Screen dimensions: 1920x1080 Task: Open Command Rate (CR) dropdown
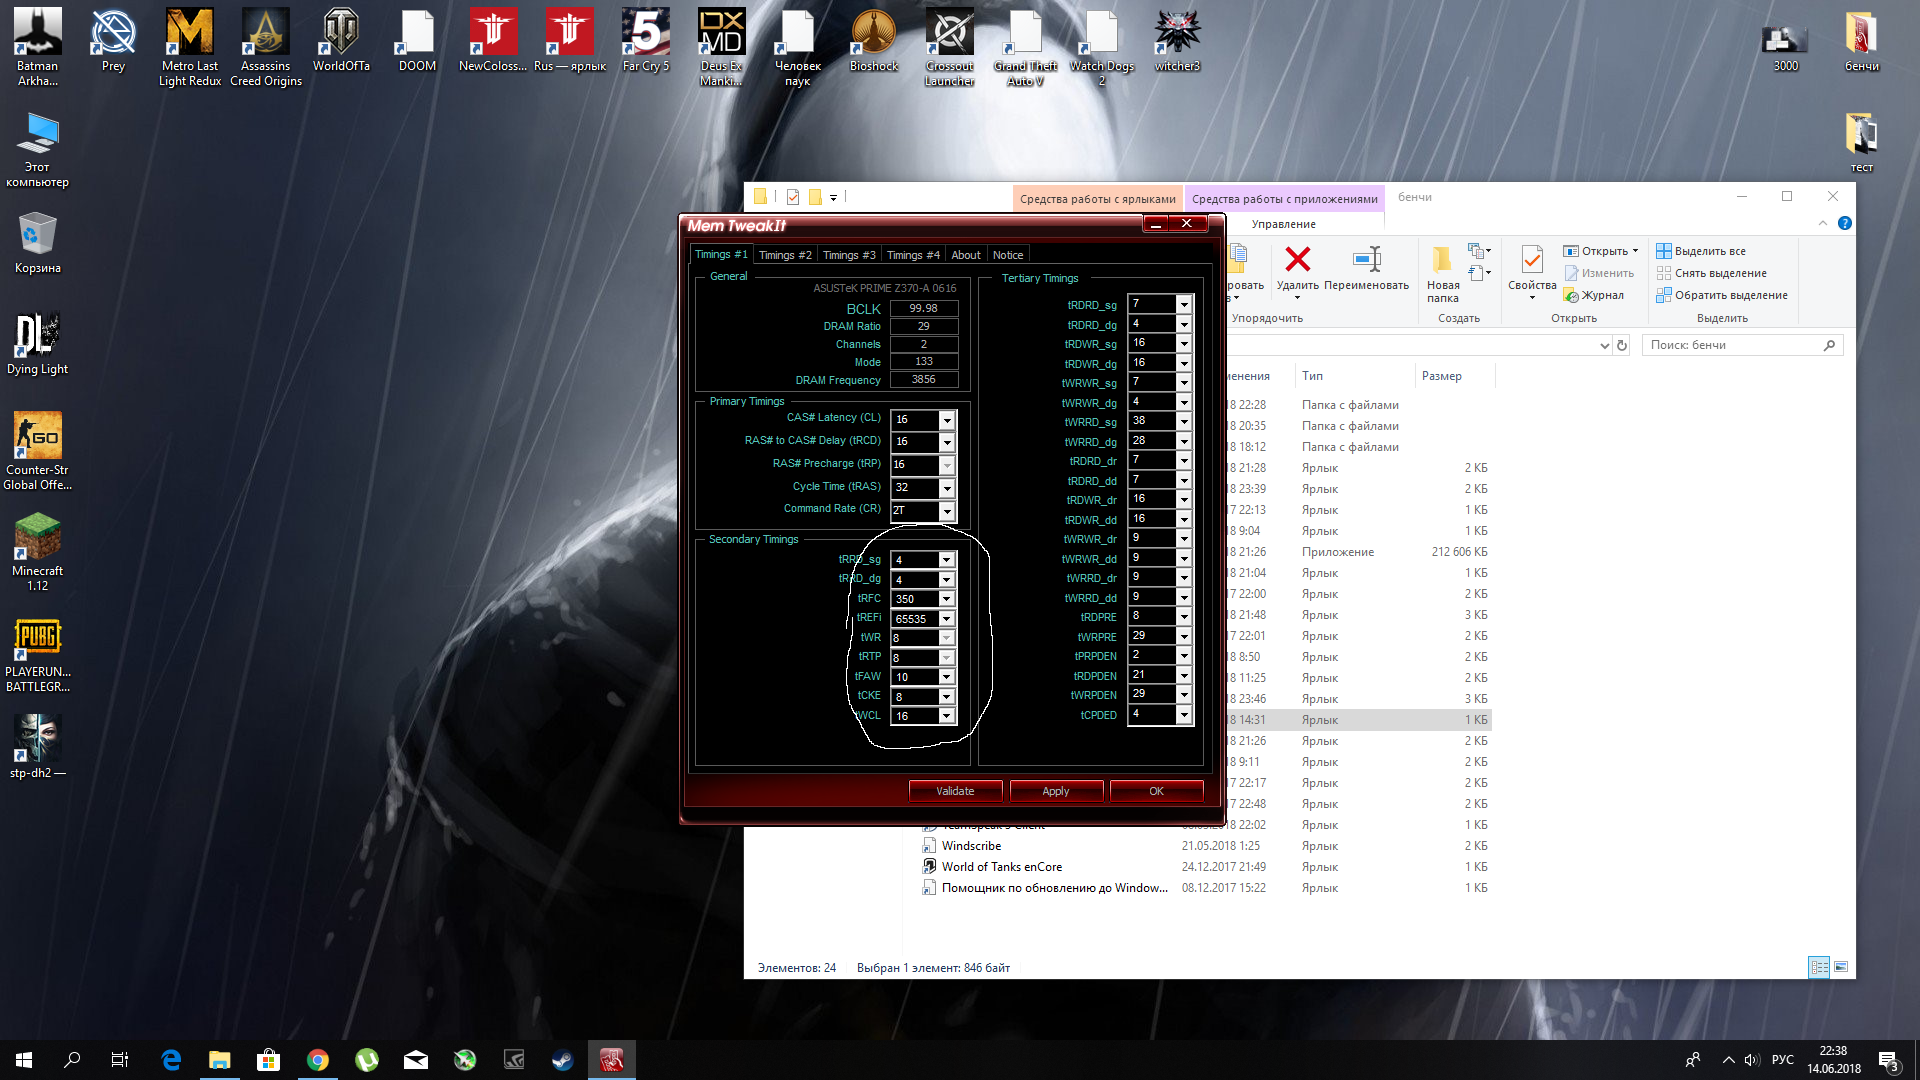[946, 511]
